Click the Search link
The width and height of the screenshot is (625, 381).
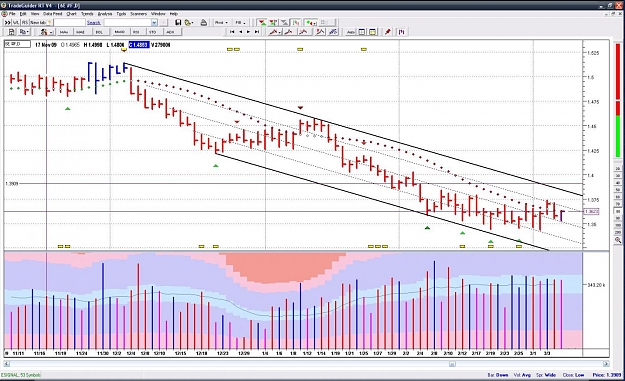94,23
